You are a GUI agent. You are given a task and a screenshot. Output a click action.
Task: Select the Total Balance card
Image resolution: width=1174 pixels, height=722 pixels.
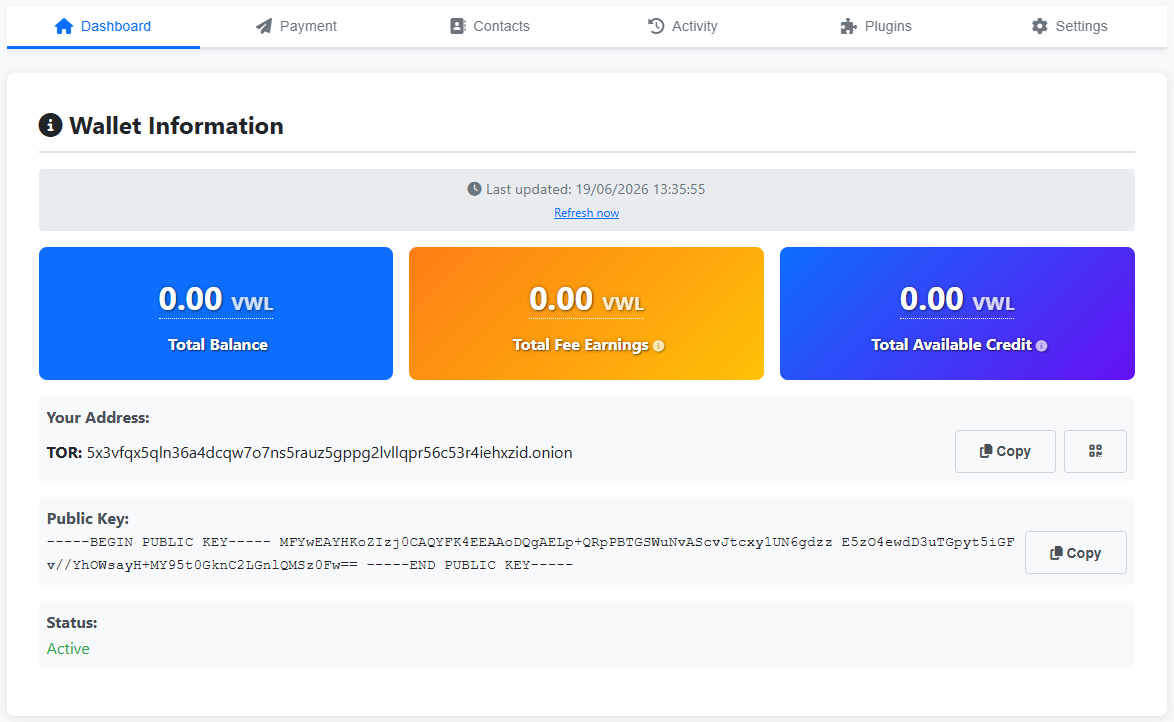coord(216,313)
